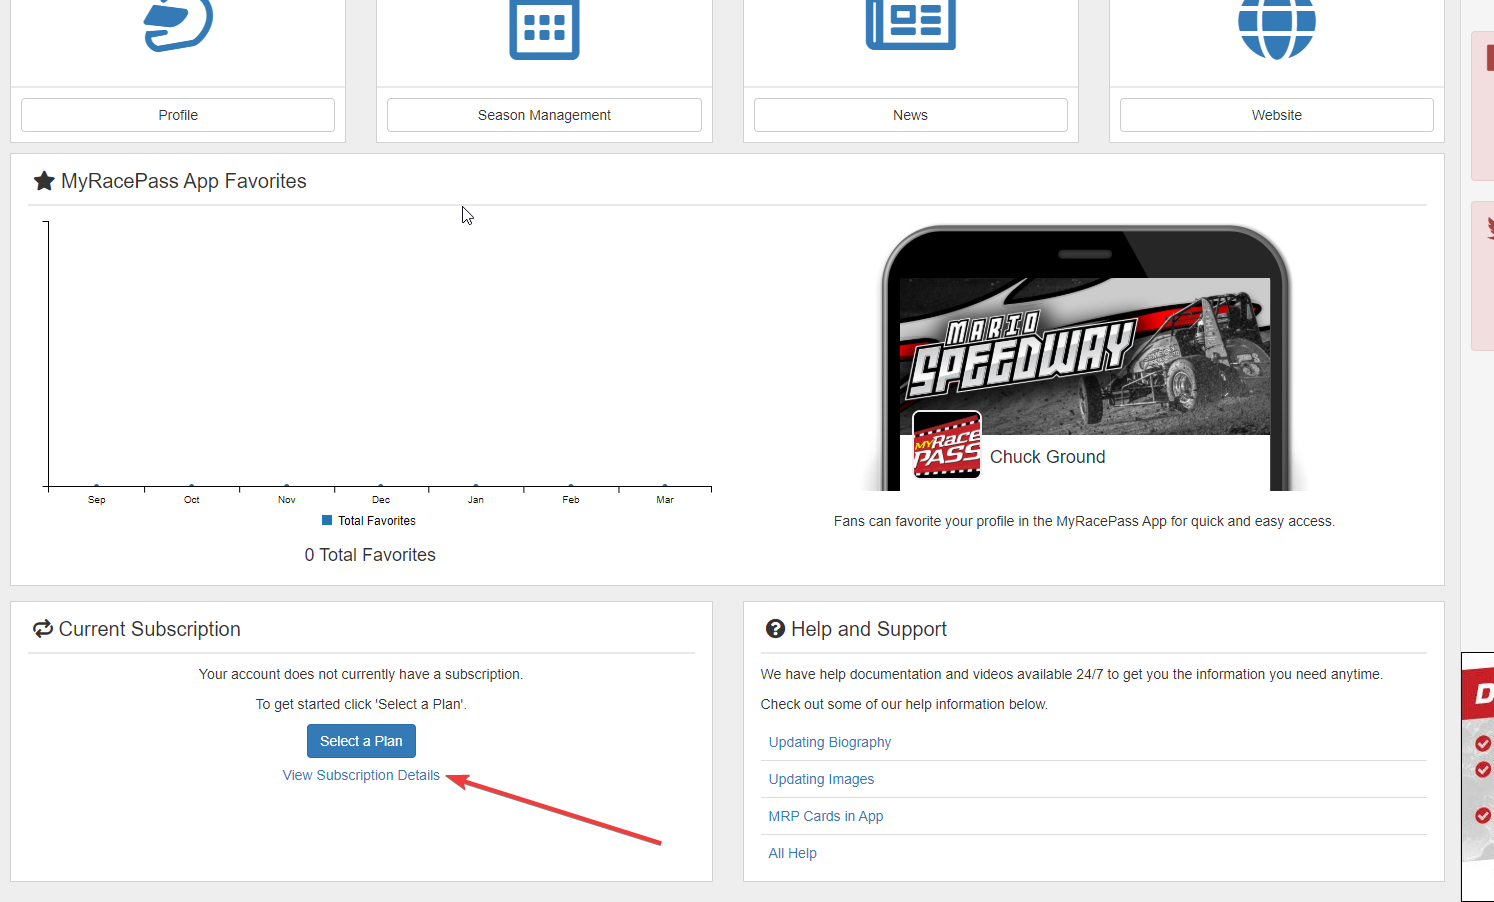Open Updating Images help link
This screenshot has height=902, width=1494.
point(821,779)
